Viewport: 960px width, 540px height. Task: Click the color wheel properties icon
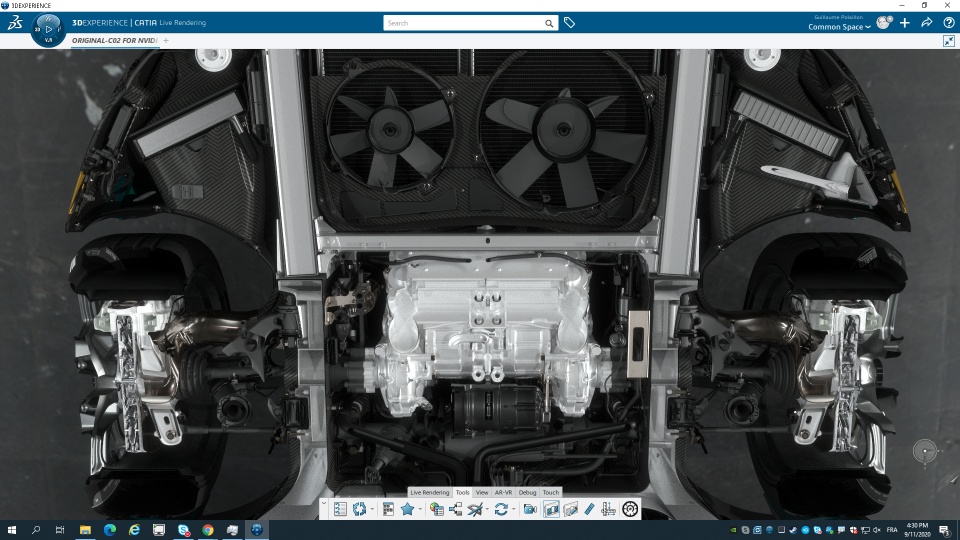pyautogui.click(x=436, y=509)
